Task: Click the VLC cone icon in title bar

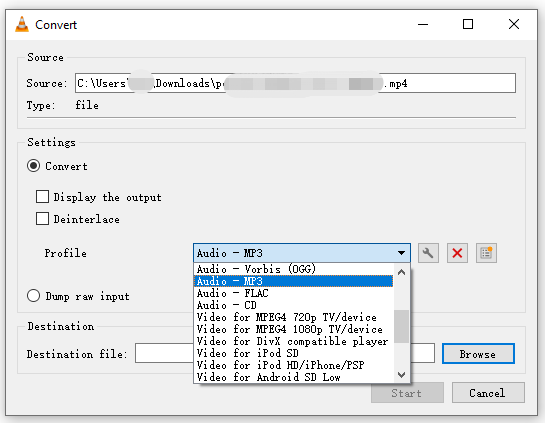Action: 22,24
